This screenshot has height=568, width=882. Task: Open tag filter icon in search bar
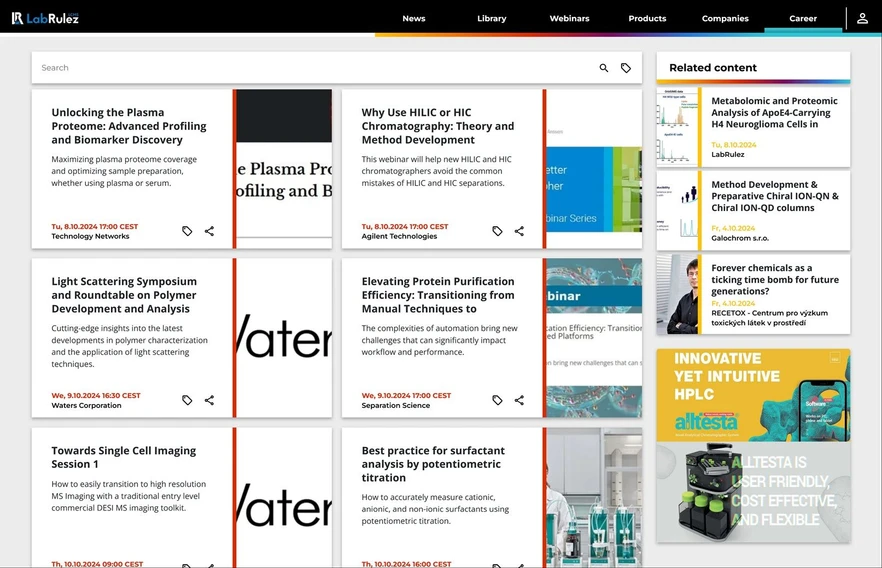pyautogui.click(x=626, y=68)
